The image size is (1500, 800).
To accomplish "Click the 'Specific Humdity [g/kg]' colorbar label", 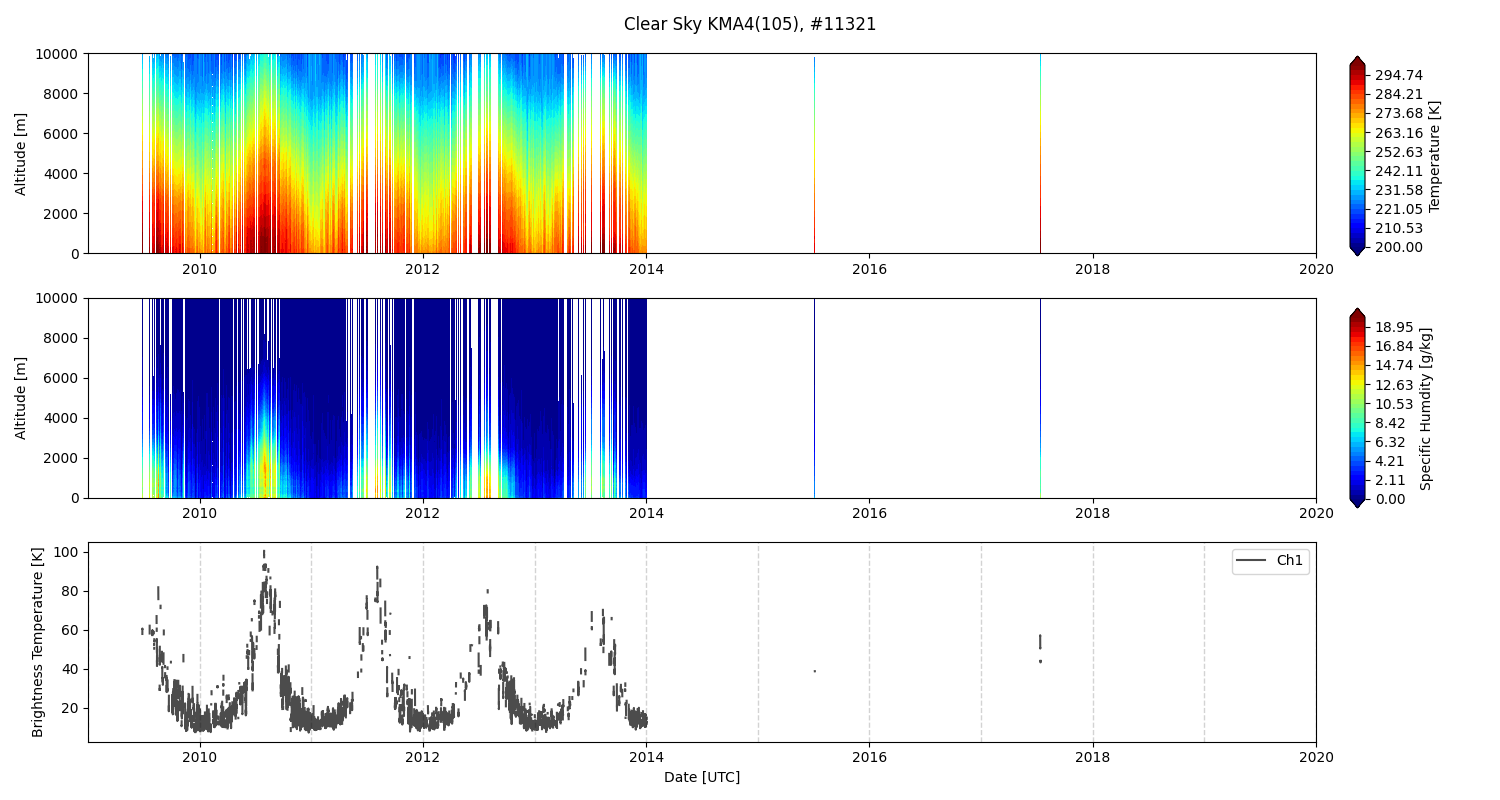I will 1426,408.
